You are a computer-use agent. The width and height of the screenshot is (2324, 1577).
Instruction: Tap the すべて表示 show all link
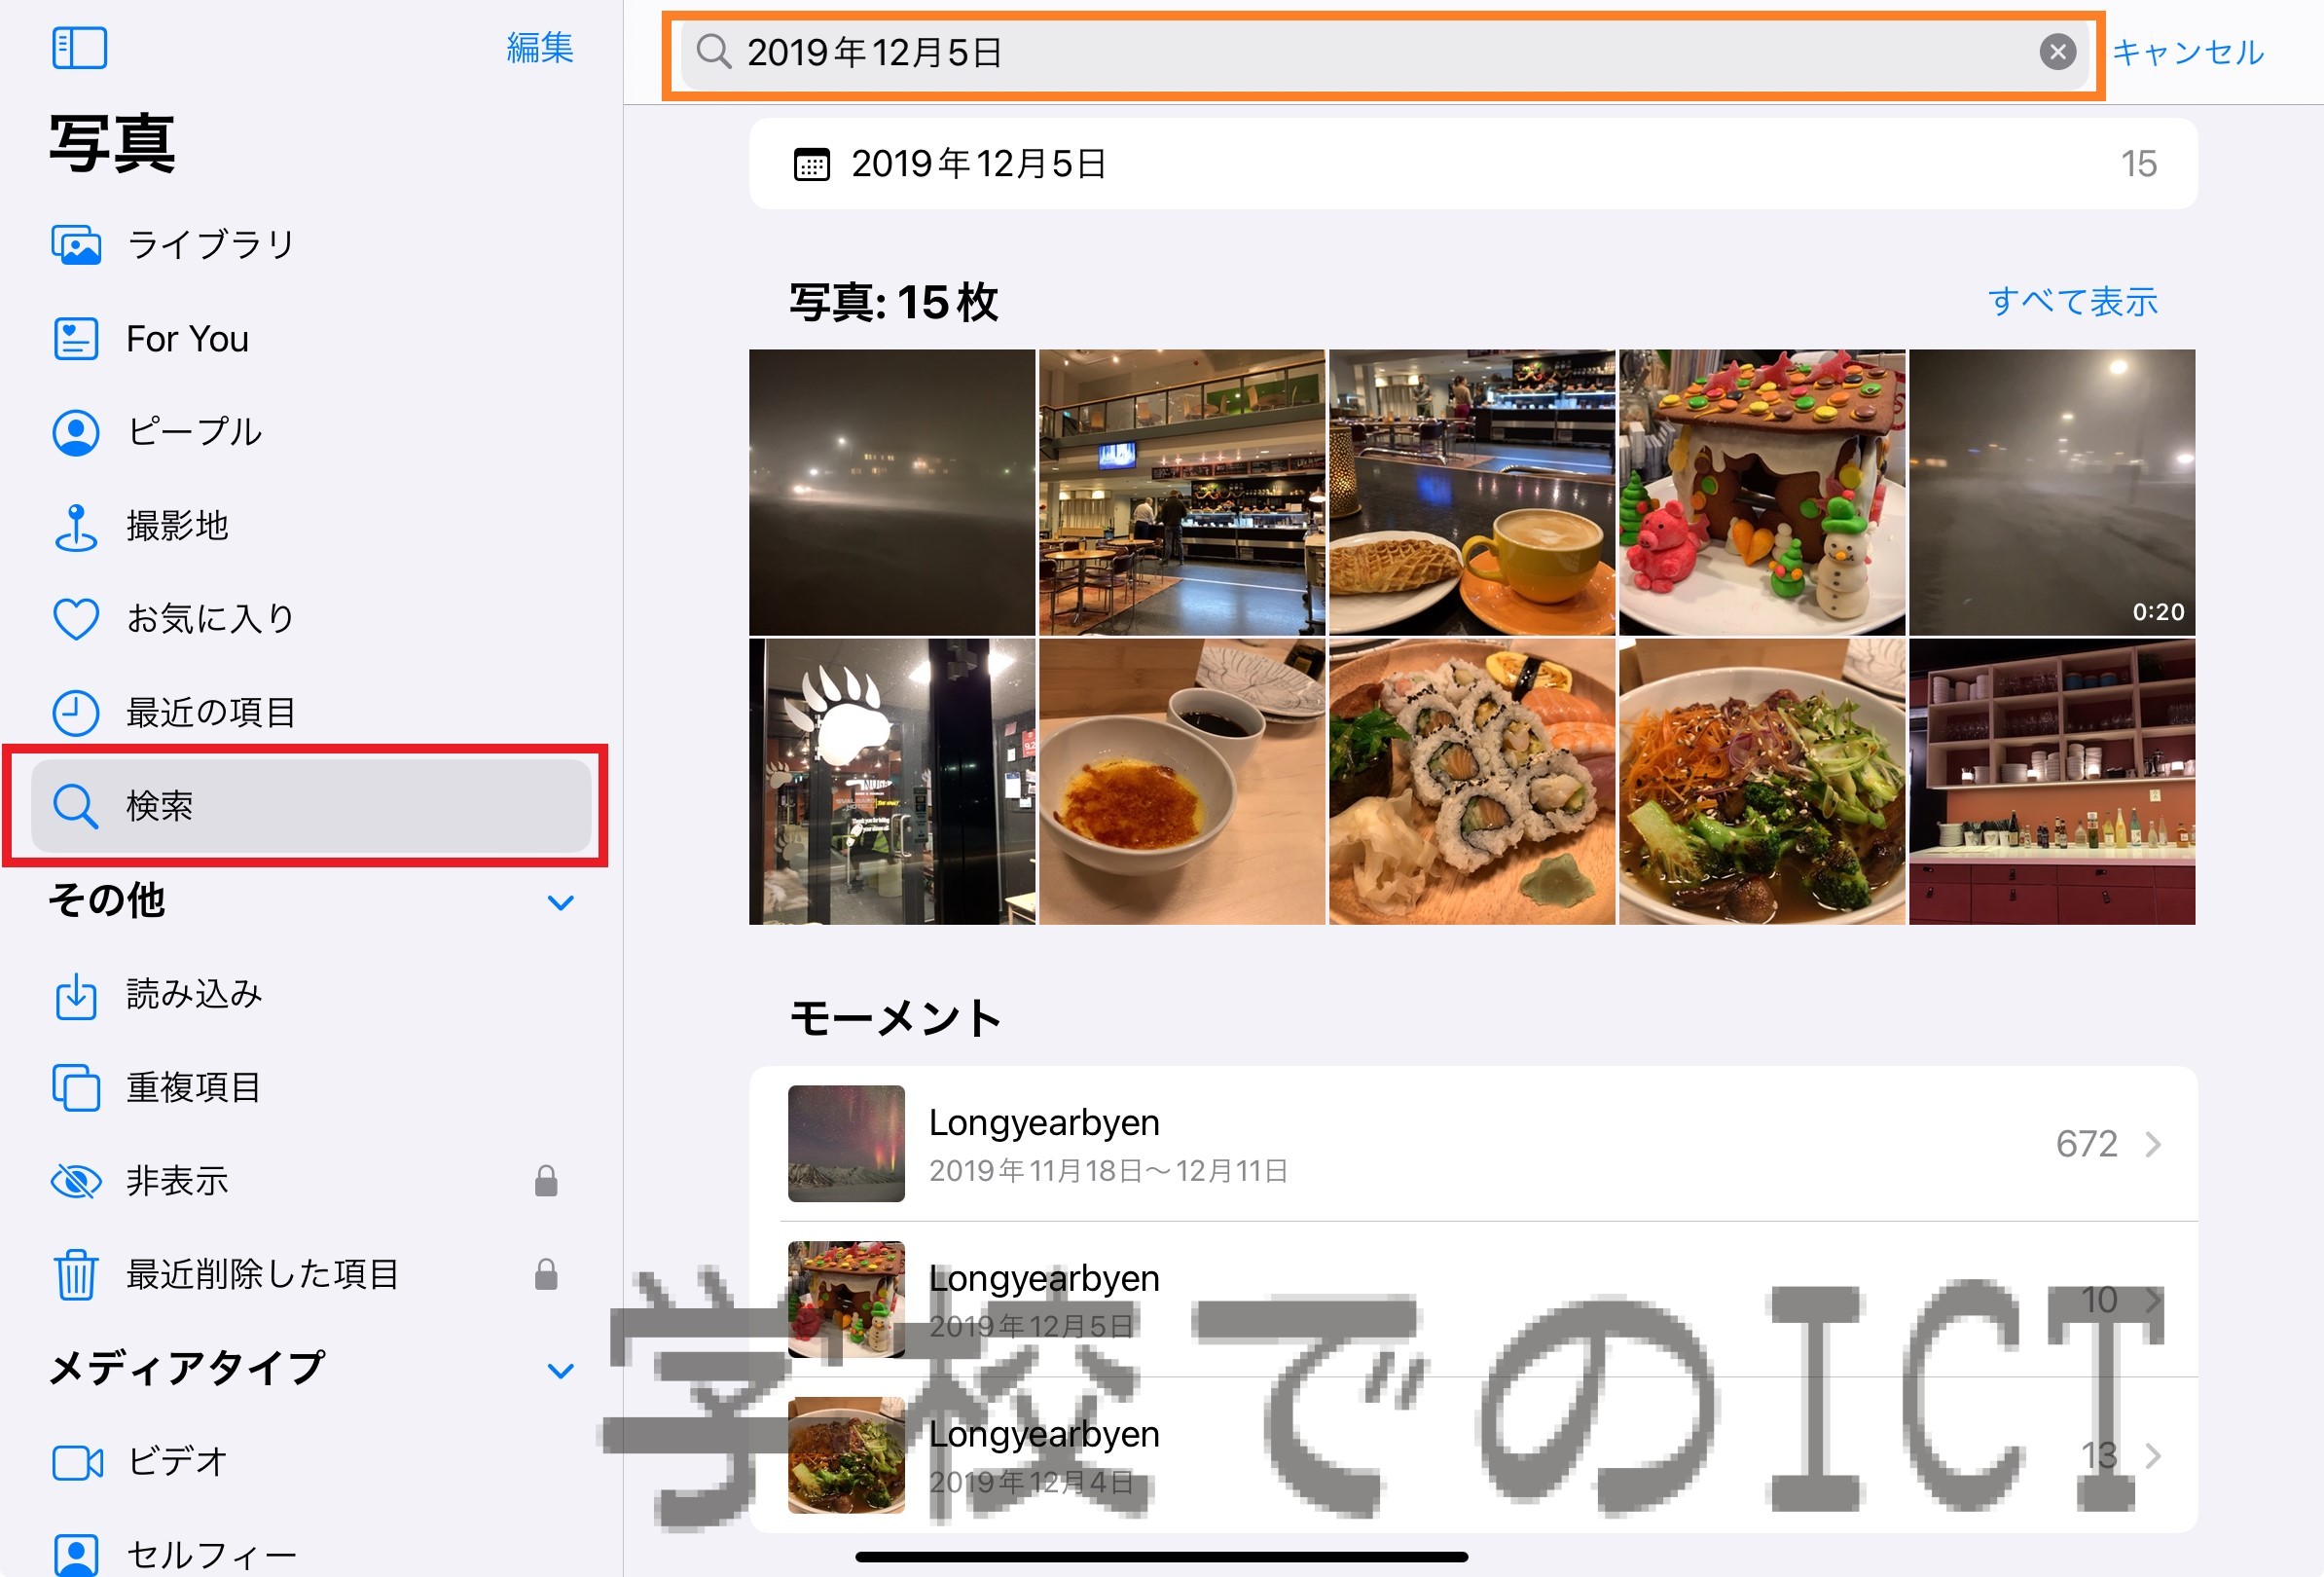[2072, 301]
